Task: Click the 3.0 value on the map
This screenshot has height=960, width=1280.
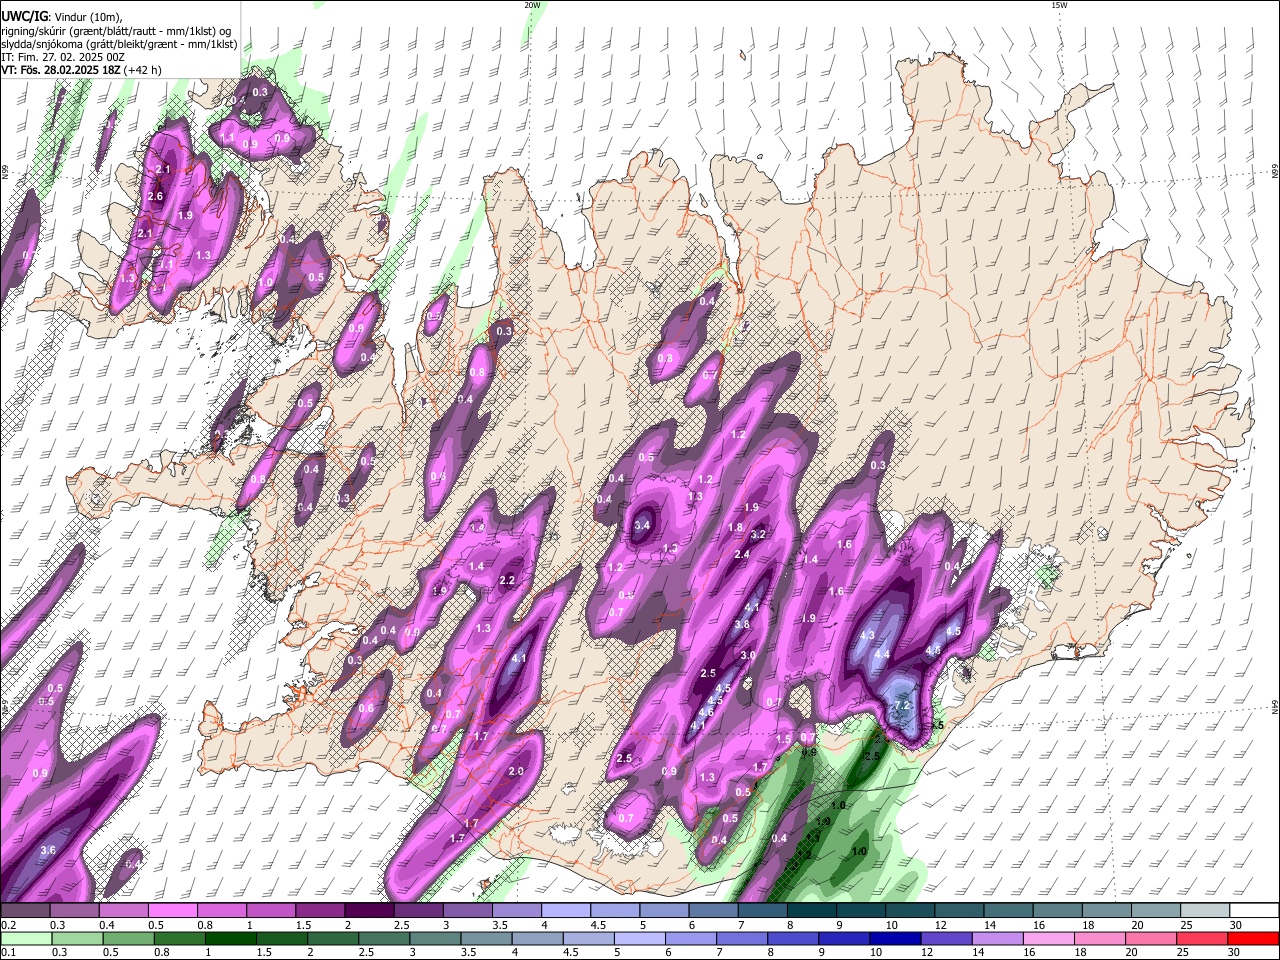Action: (747, 655)
